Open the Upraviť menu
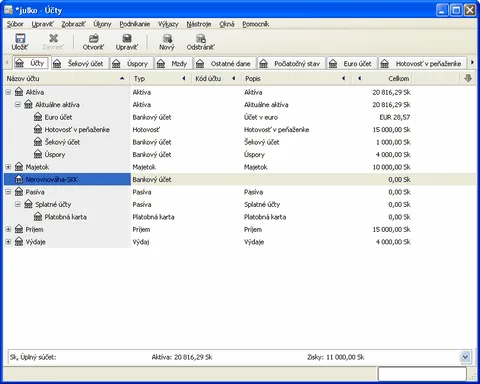480x384 pixels. click(x=42, y=24)
